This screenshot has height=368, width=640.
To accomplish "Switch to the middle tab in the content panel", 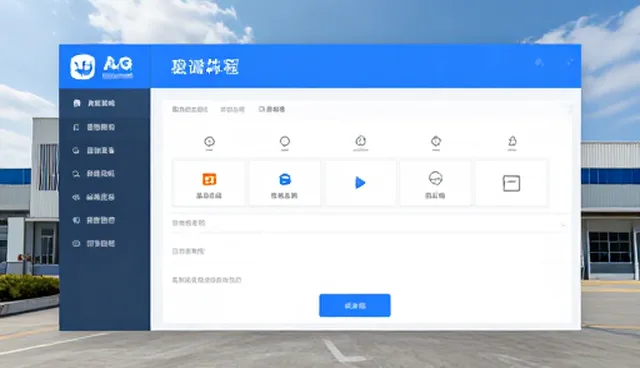I will click(233, 109).
